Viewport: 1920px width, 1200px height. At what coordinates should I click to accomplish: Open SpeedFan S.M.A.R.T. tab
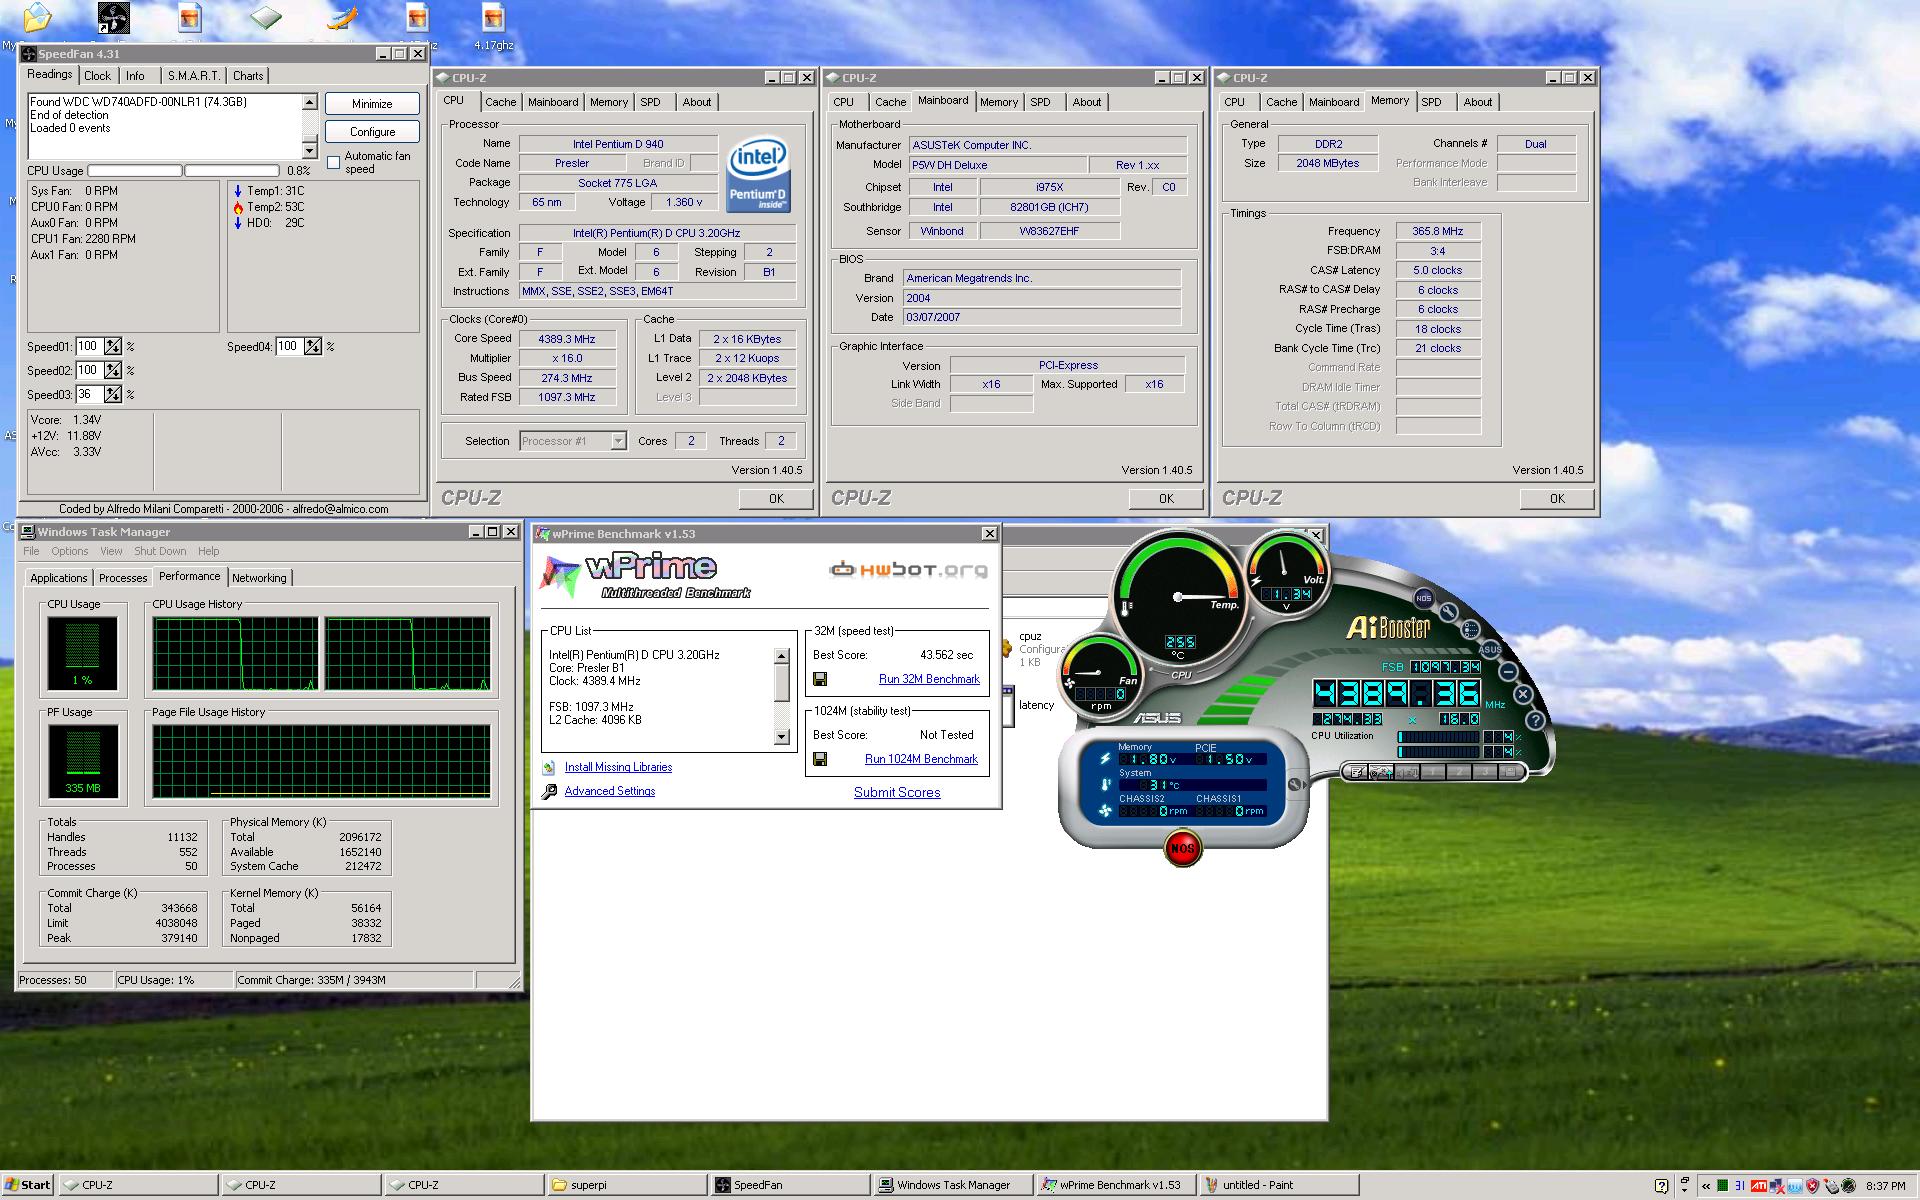194,76
